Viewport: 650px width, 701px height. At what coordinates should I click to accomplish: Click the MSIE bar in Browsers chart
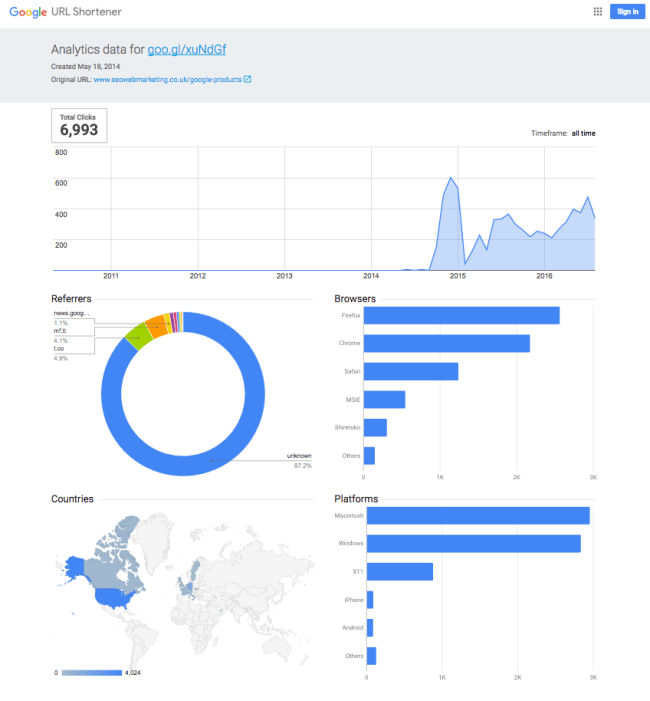385,399
